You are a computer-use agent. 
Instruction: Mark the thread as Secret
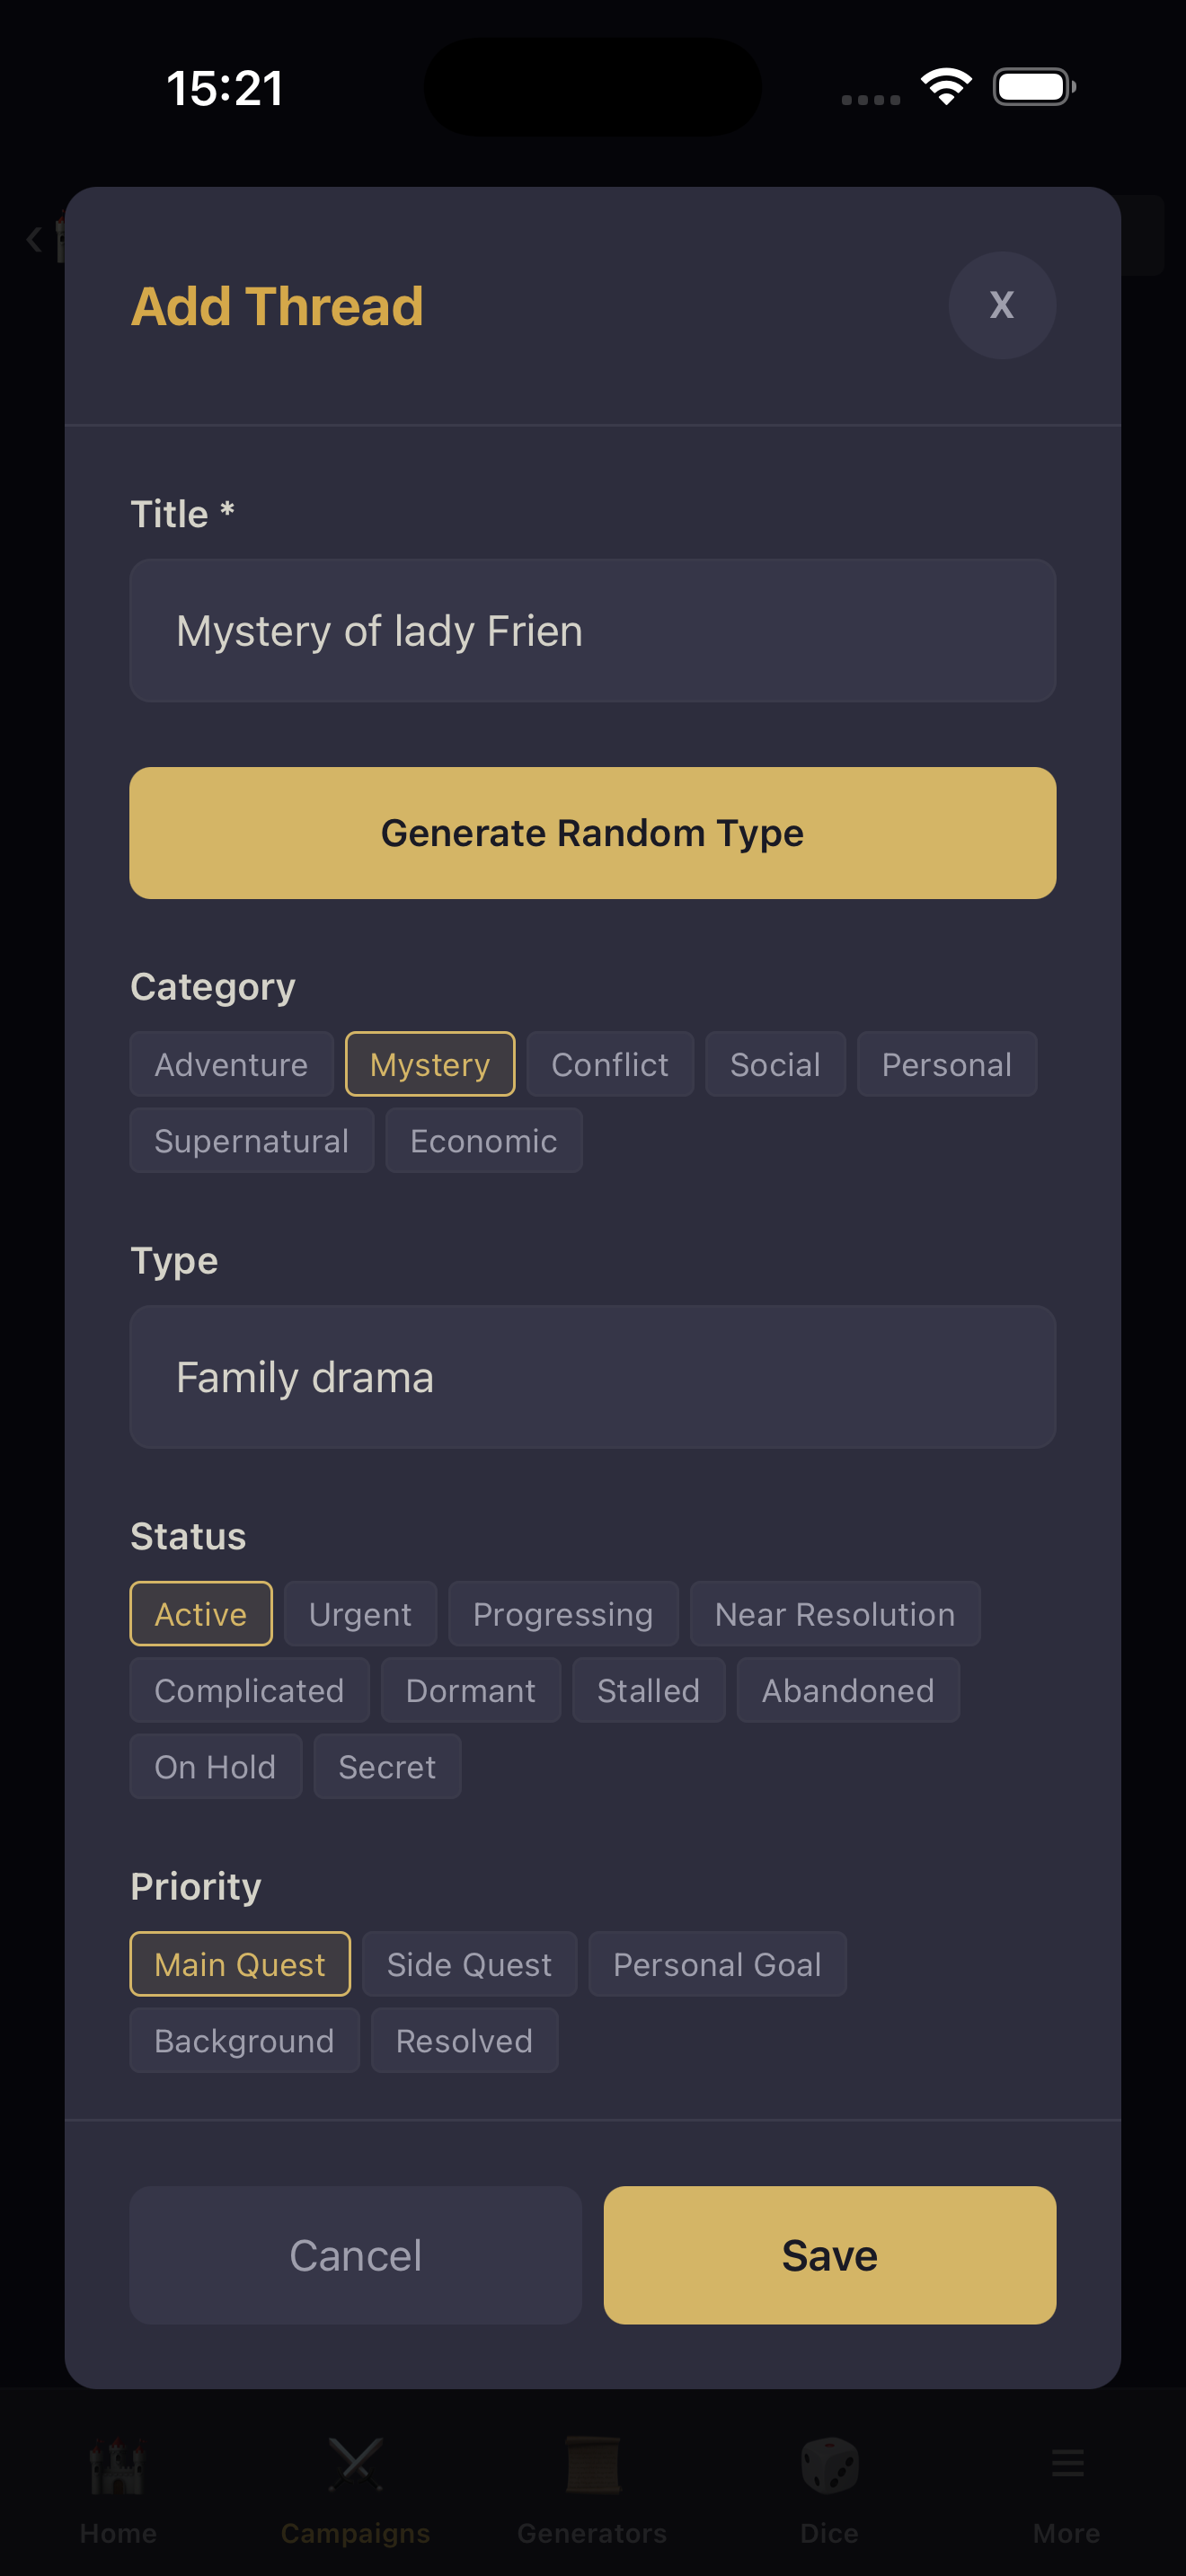tap(387, 1766)
